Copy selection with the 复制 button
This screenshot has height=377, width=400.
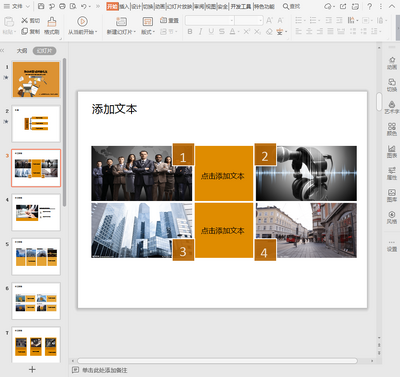point(30,32)
